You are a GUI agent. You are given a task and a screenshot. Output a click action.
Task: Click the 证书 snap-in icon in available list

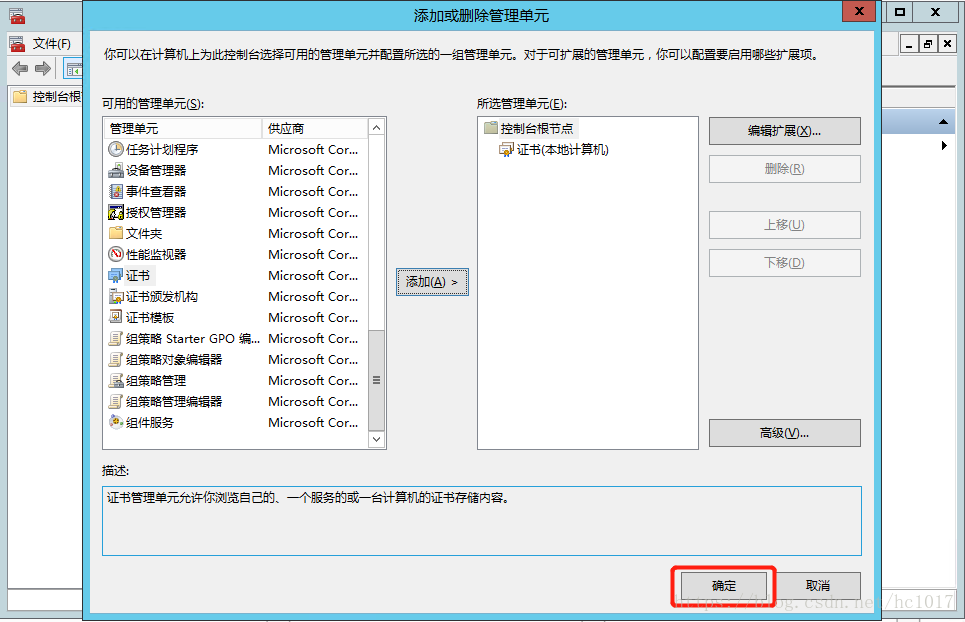(x=116, y=276)
